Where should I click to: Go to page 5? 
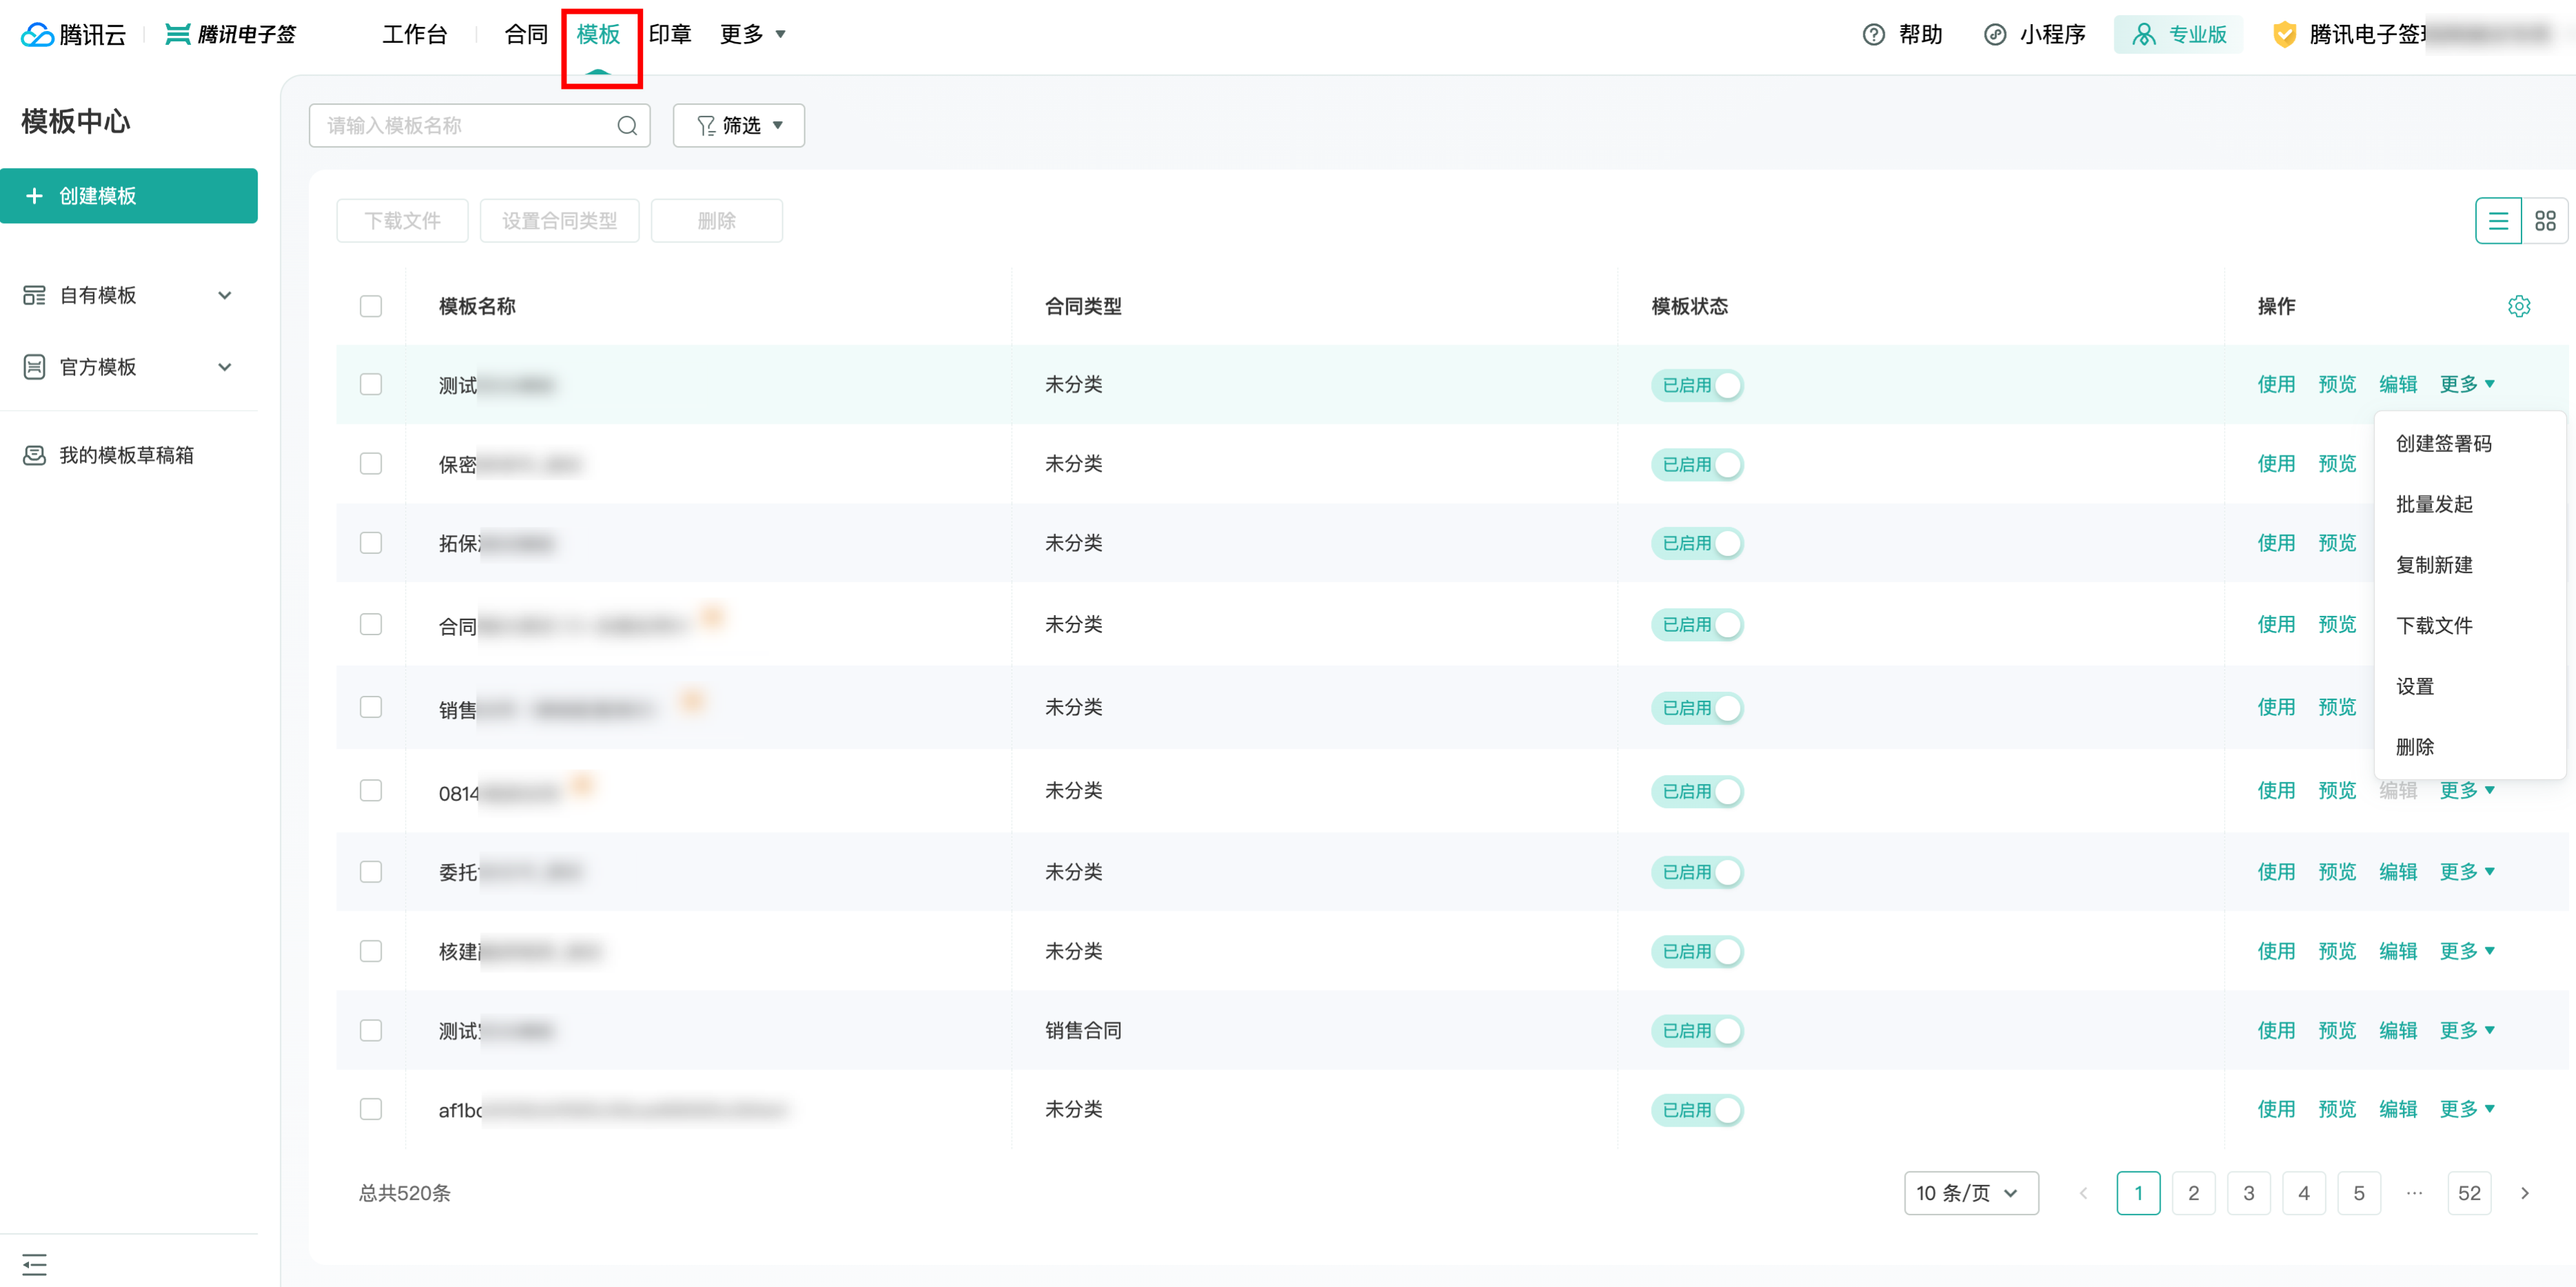[2359, 1193]
